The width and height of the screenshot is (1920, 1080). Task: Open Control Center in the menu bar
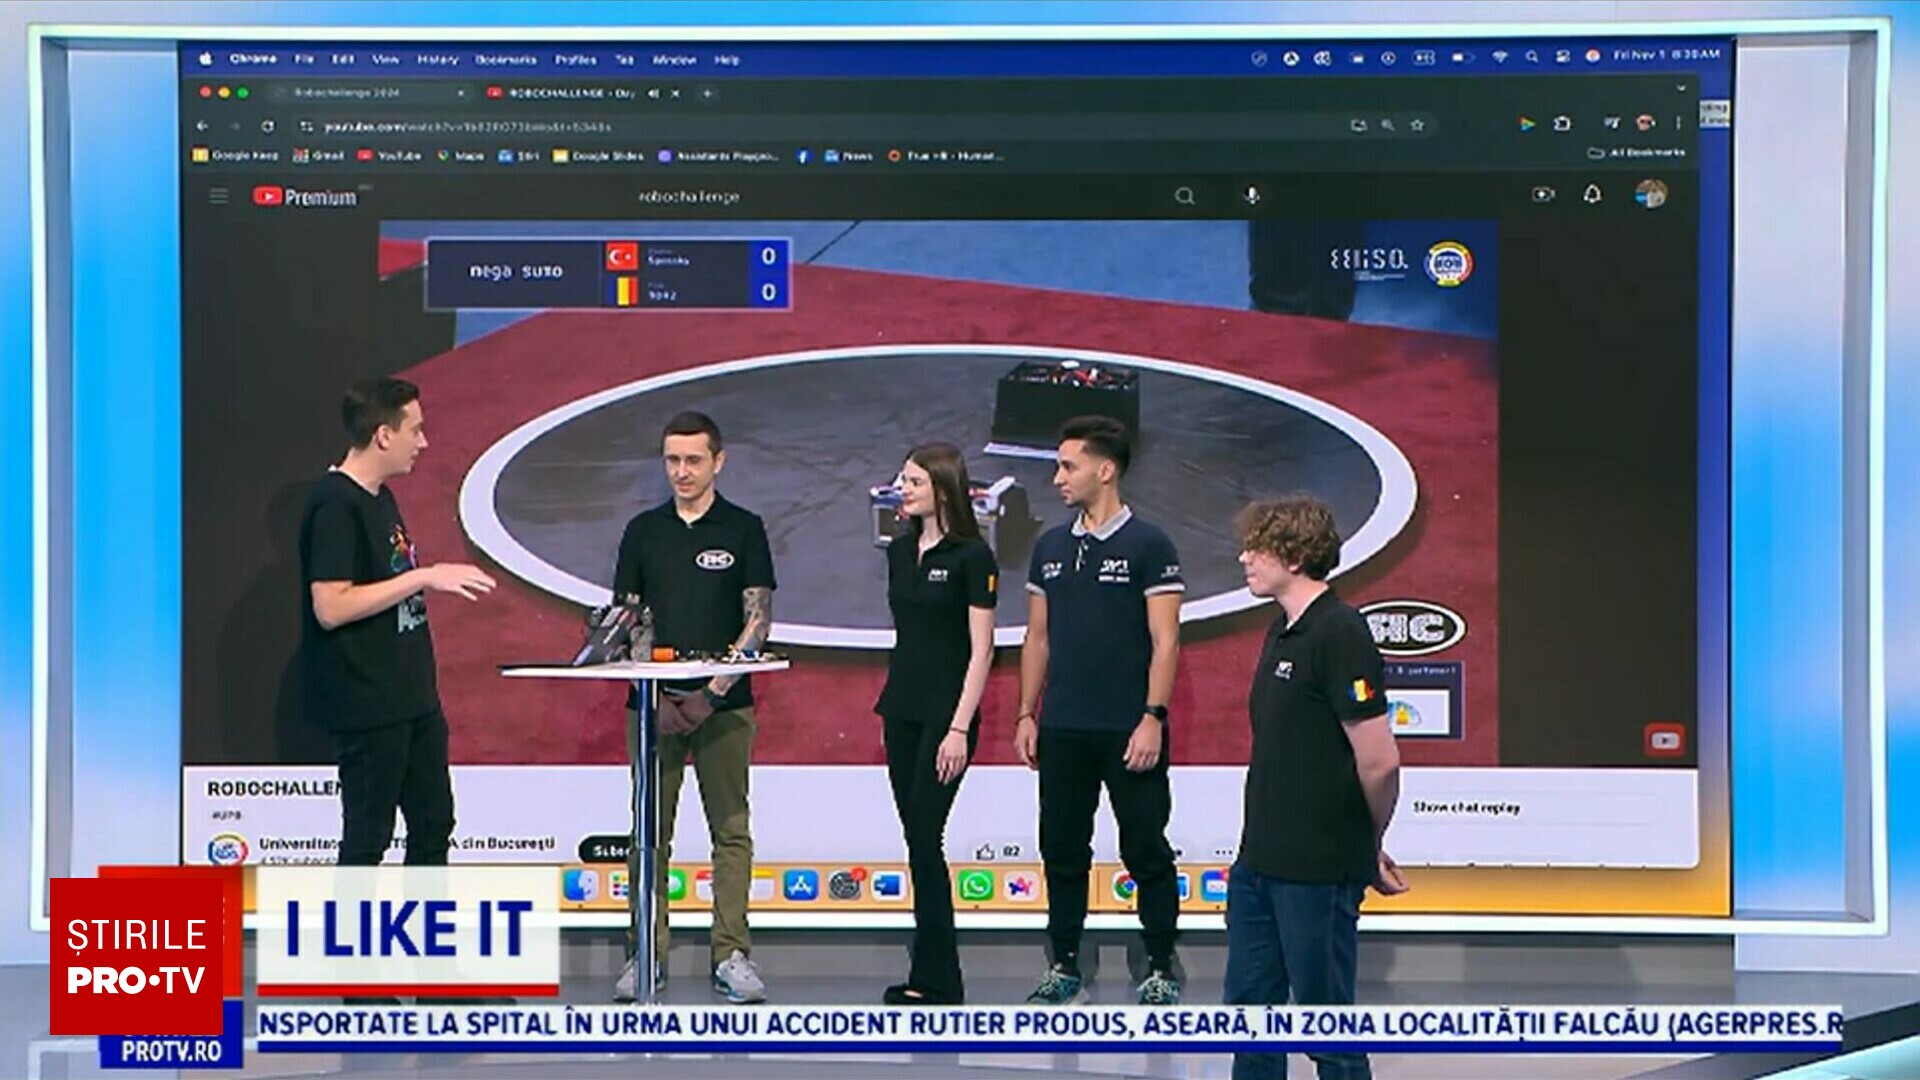[x=1562, y=57]
